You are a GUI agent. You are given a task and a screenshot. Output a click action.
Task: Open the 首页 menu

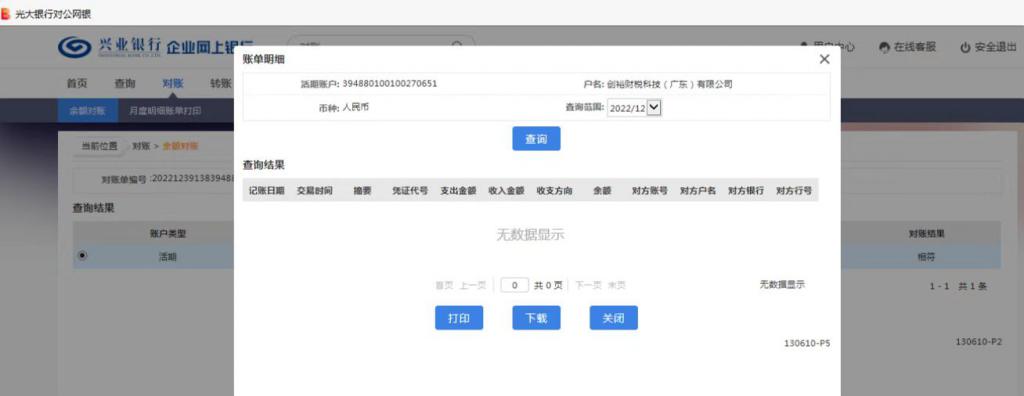76,83
